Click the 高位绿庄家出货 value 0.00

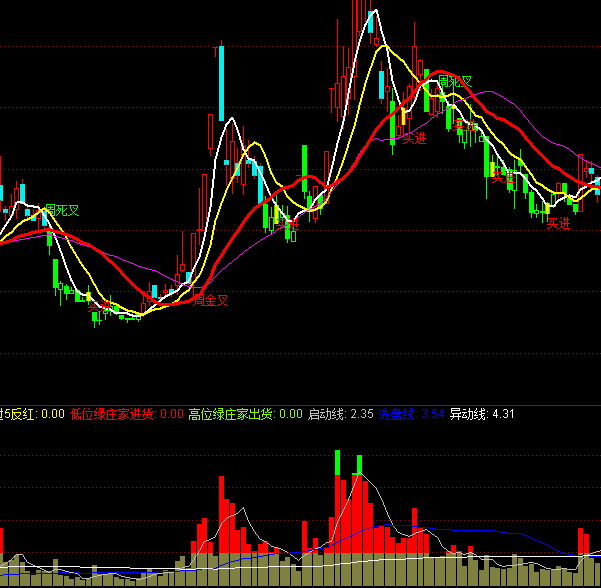pyautogui.click(x=290, y=414)
